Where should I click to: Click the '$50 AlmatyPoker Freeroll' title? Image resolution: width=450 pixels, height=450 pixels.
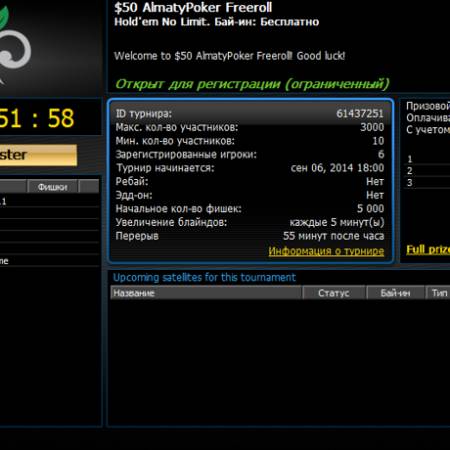[193, 8]
